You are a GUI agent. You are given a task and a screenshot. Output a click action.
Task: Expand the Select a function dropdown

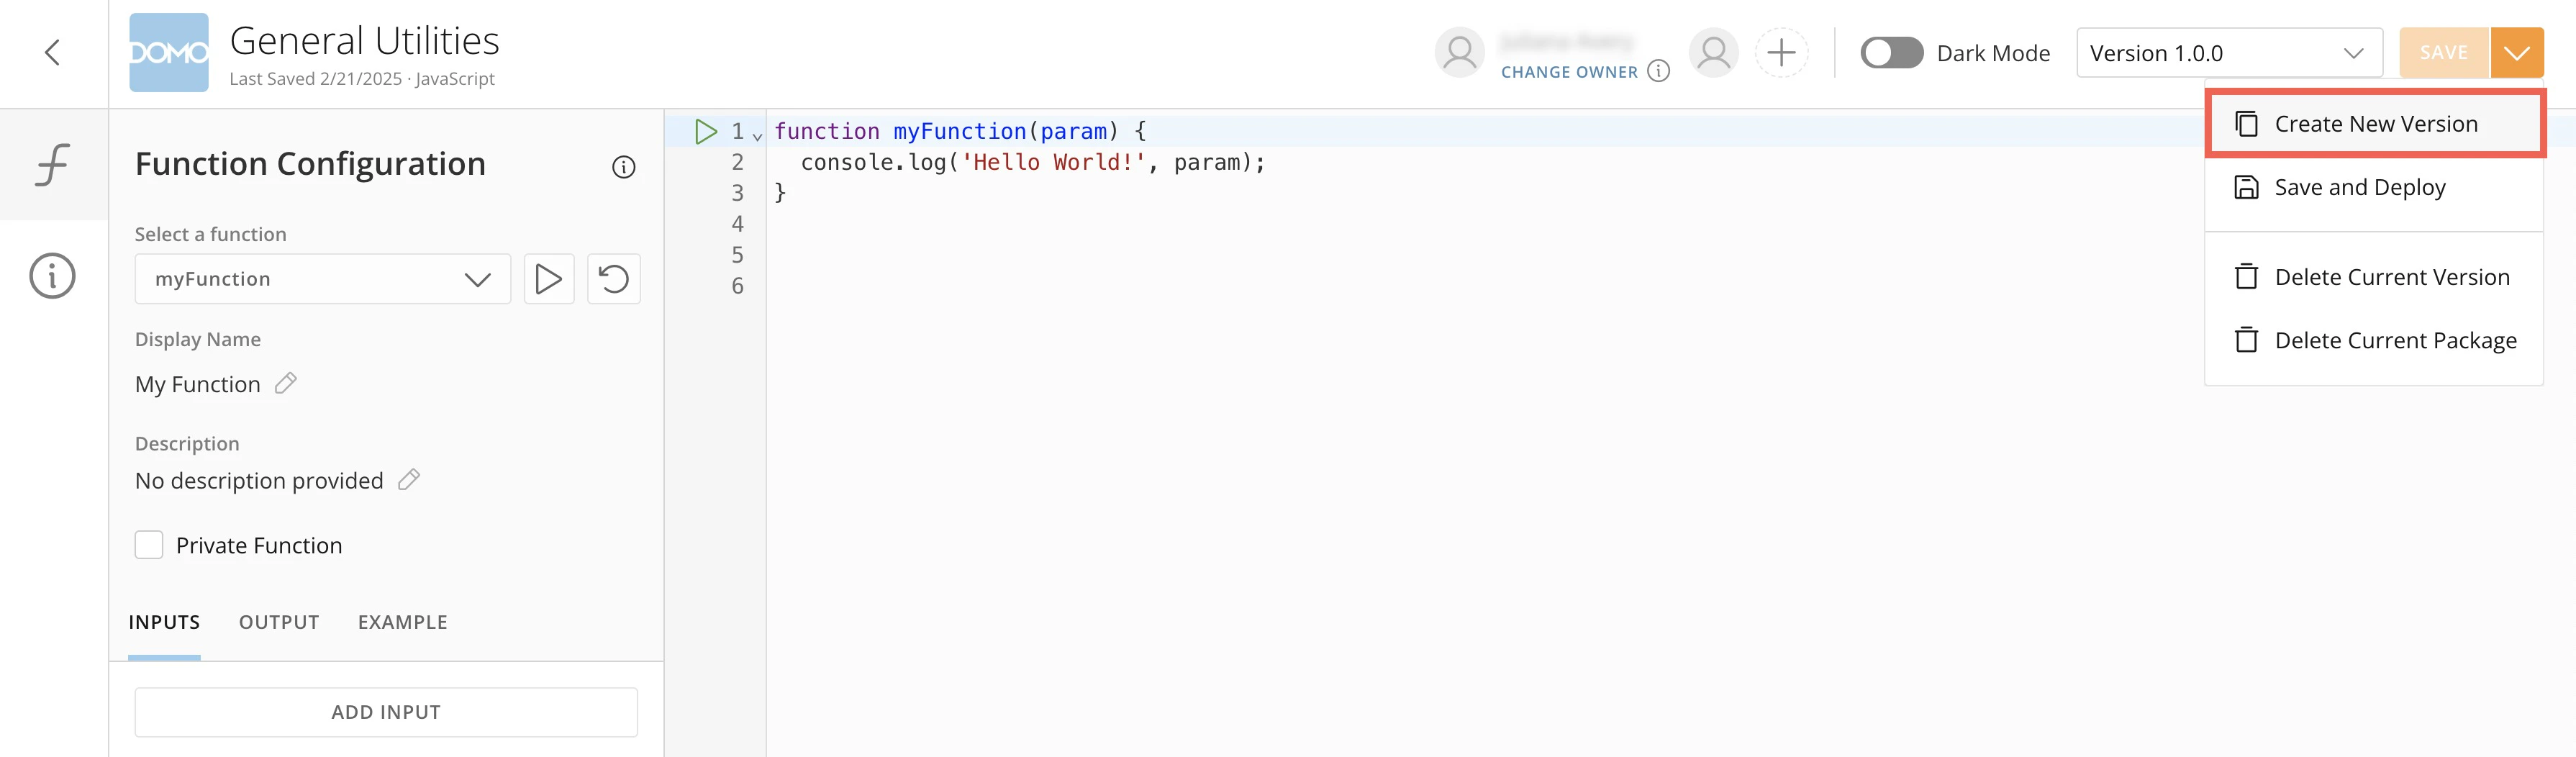pos(323,279)
